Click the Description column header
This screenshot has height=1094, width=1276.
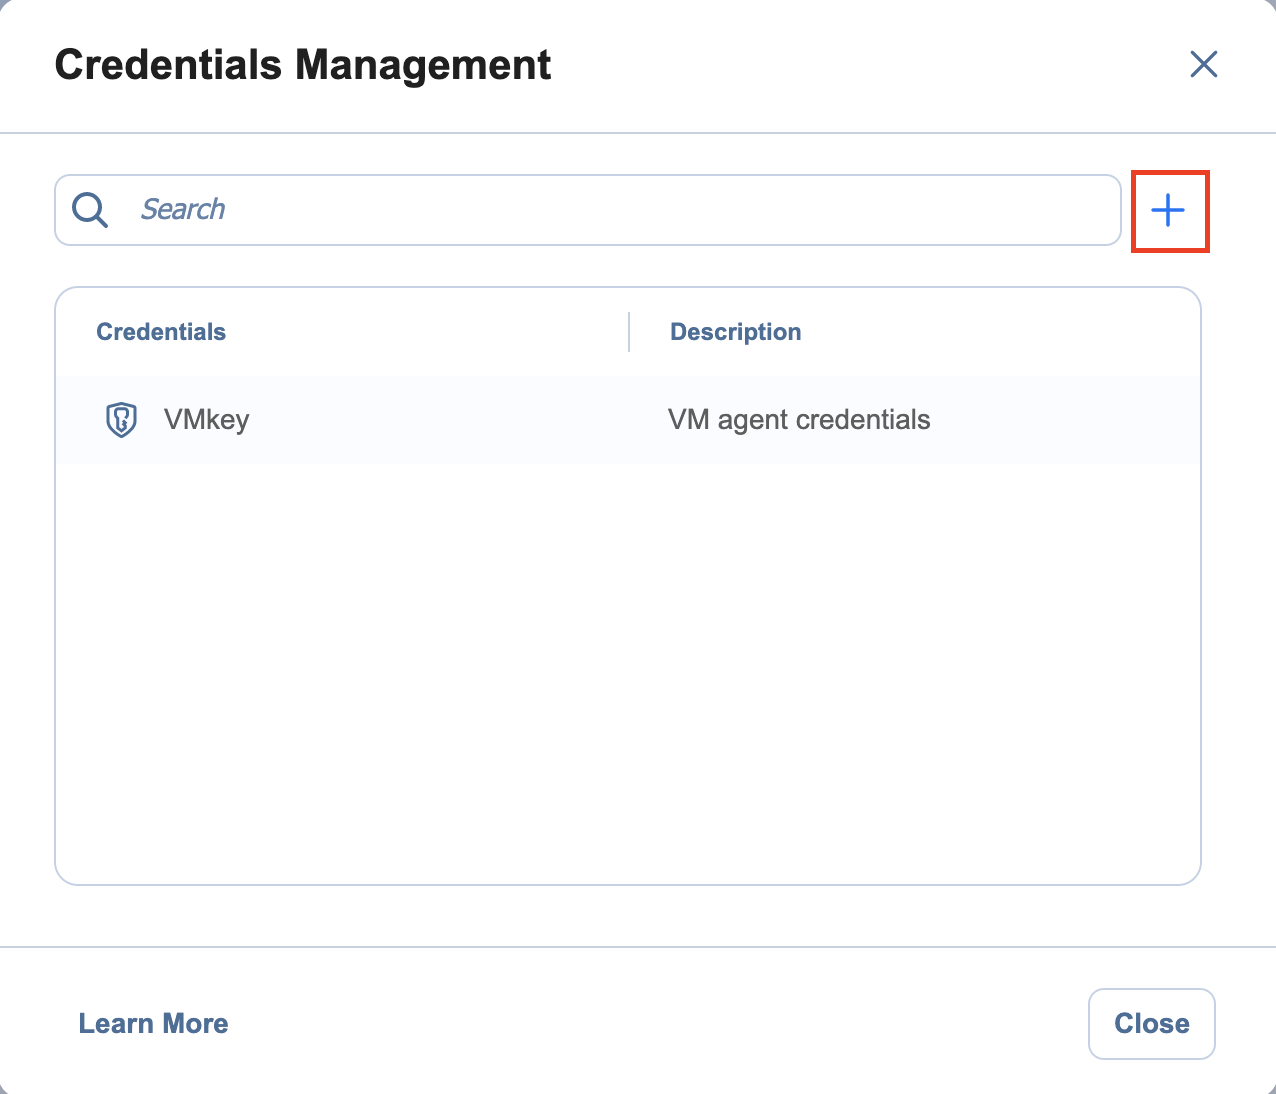click(736, 331)
